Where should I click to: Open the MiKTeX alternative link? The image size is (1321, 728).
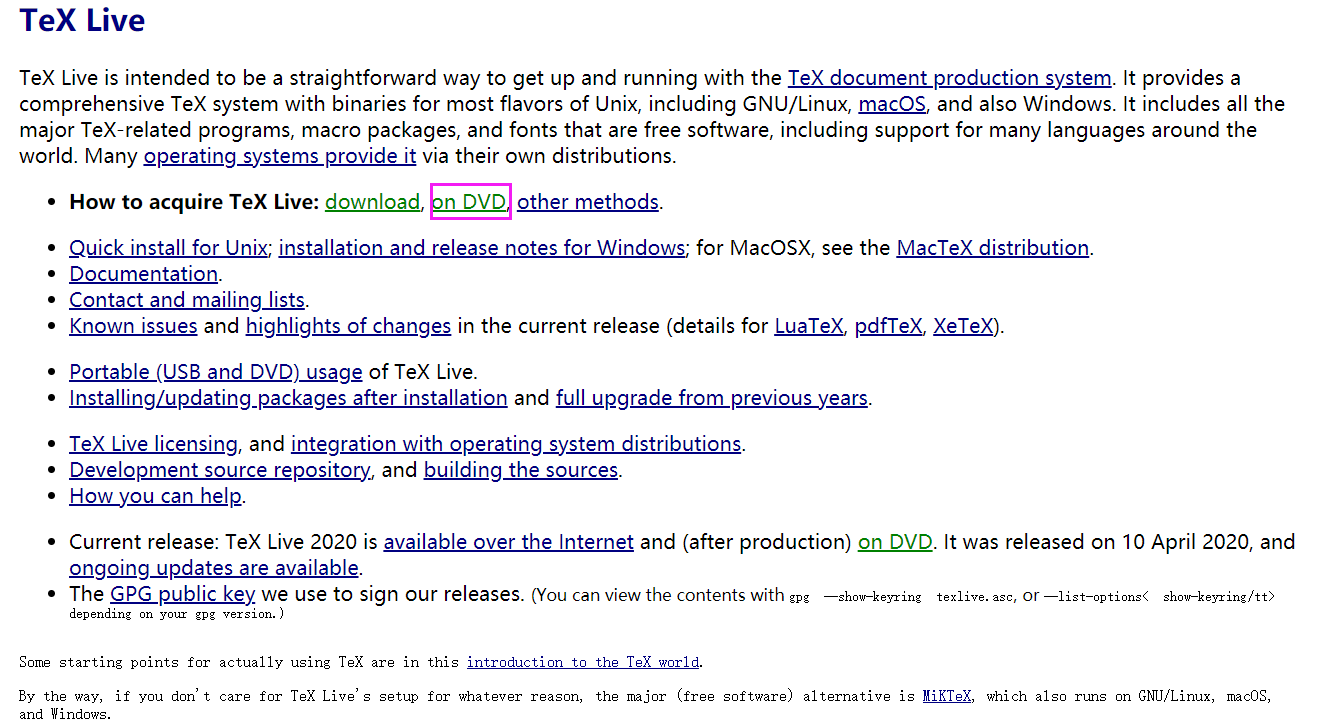click(946, 695)
